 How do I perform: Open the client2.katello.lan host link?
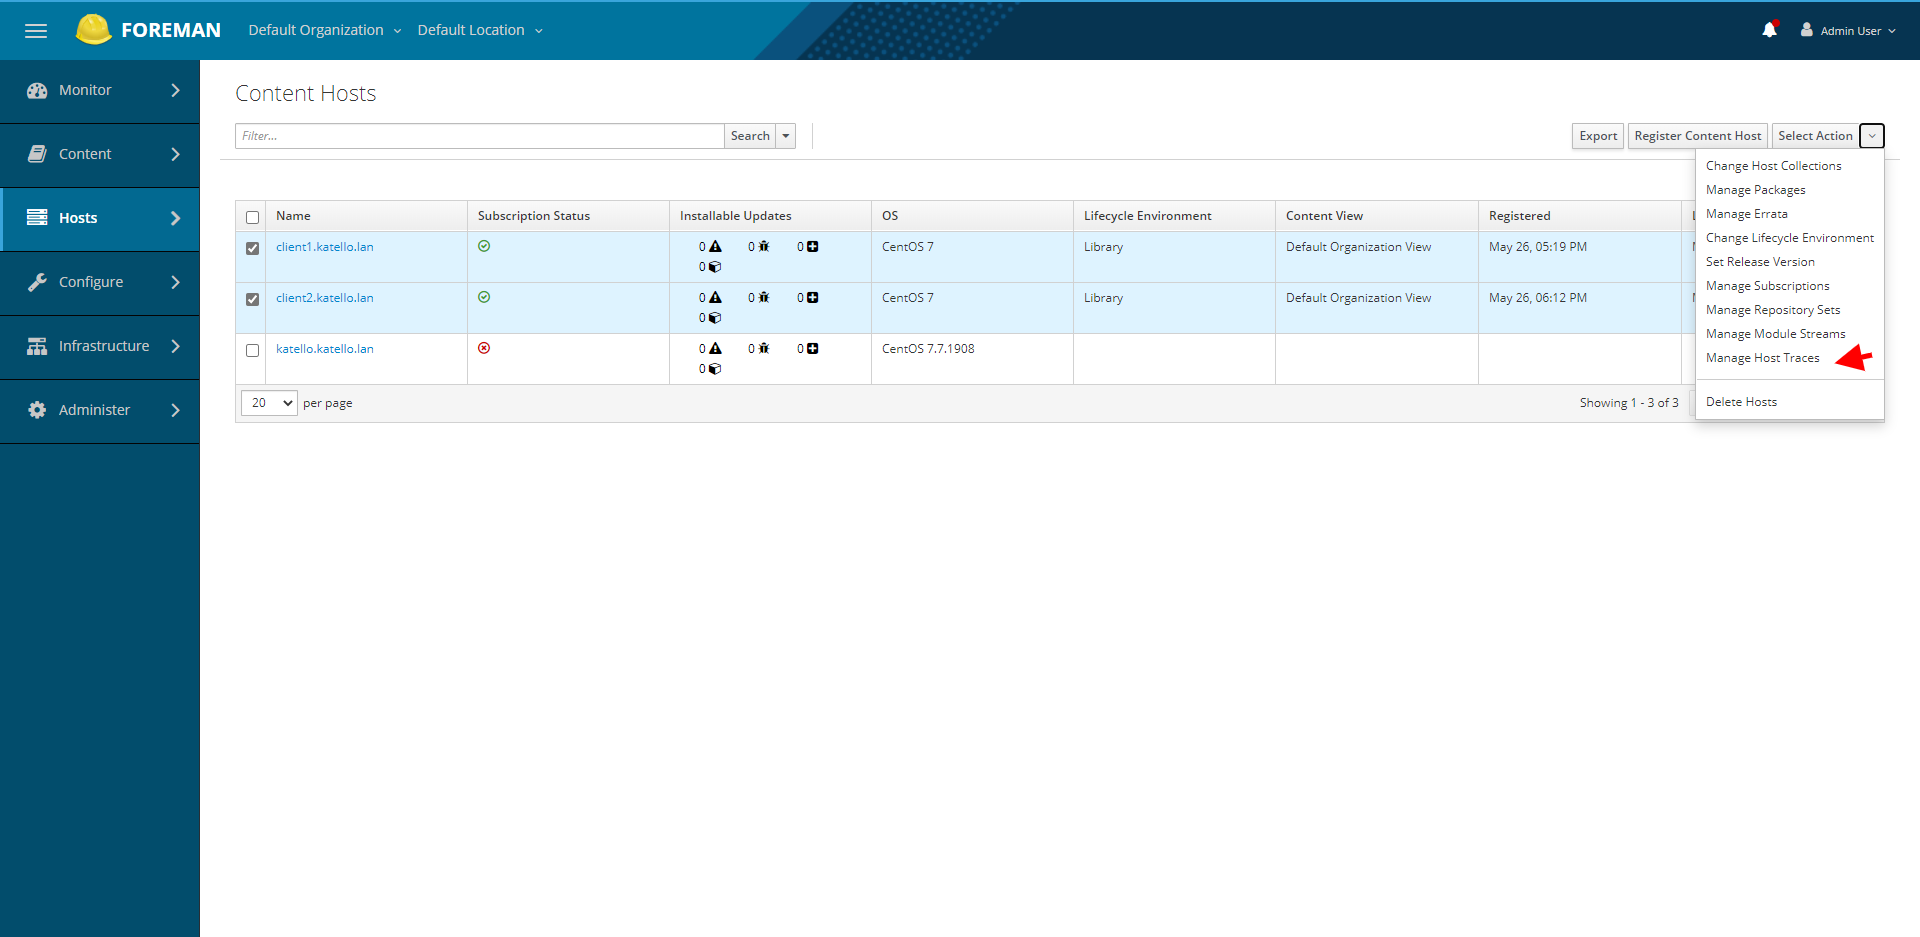[324, 298]
